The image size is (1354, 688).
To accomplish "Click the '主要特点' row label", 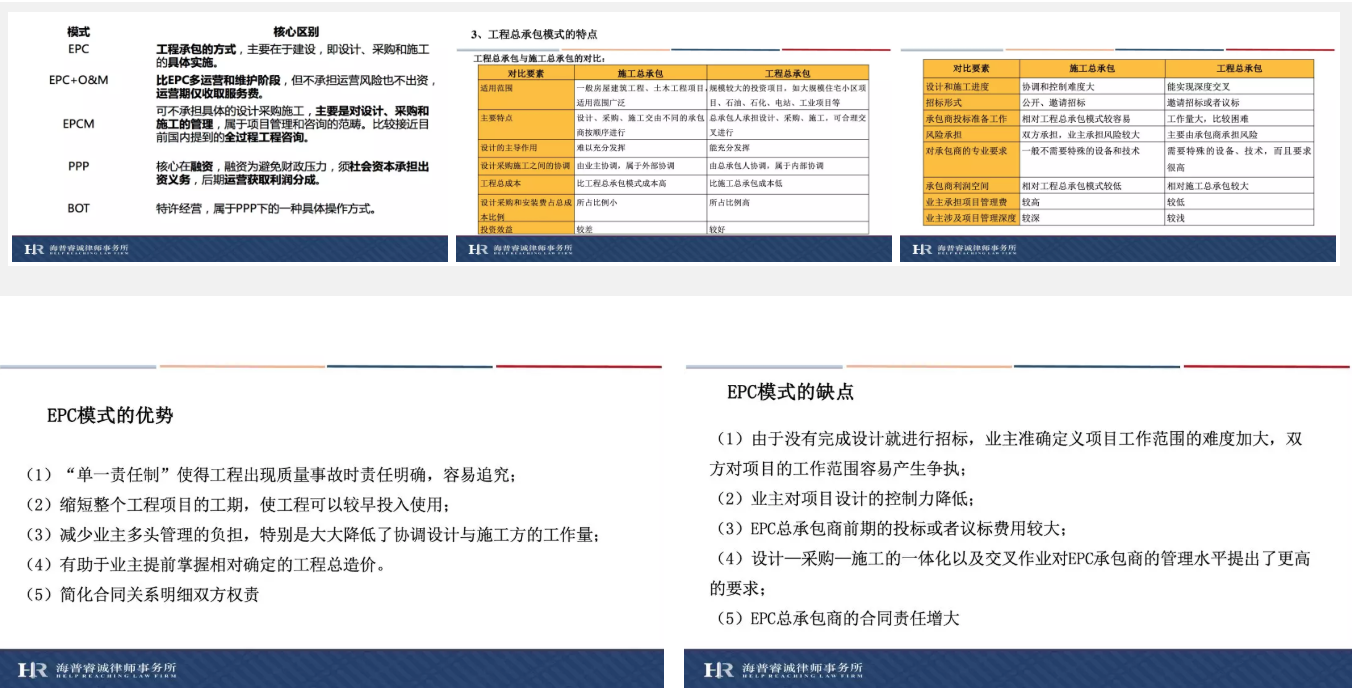I will point(497,117).
